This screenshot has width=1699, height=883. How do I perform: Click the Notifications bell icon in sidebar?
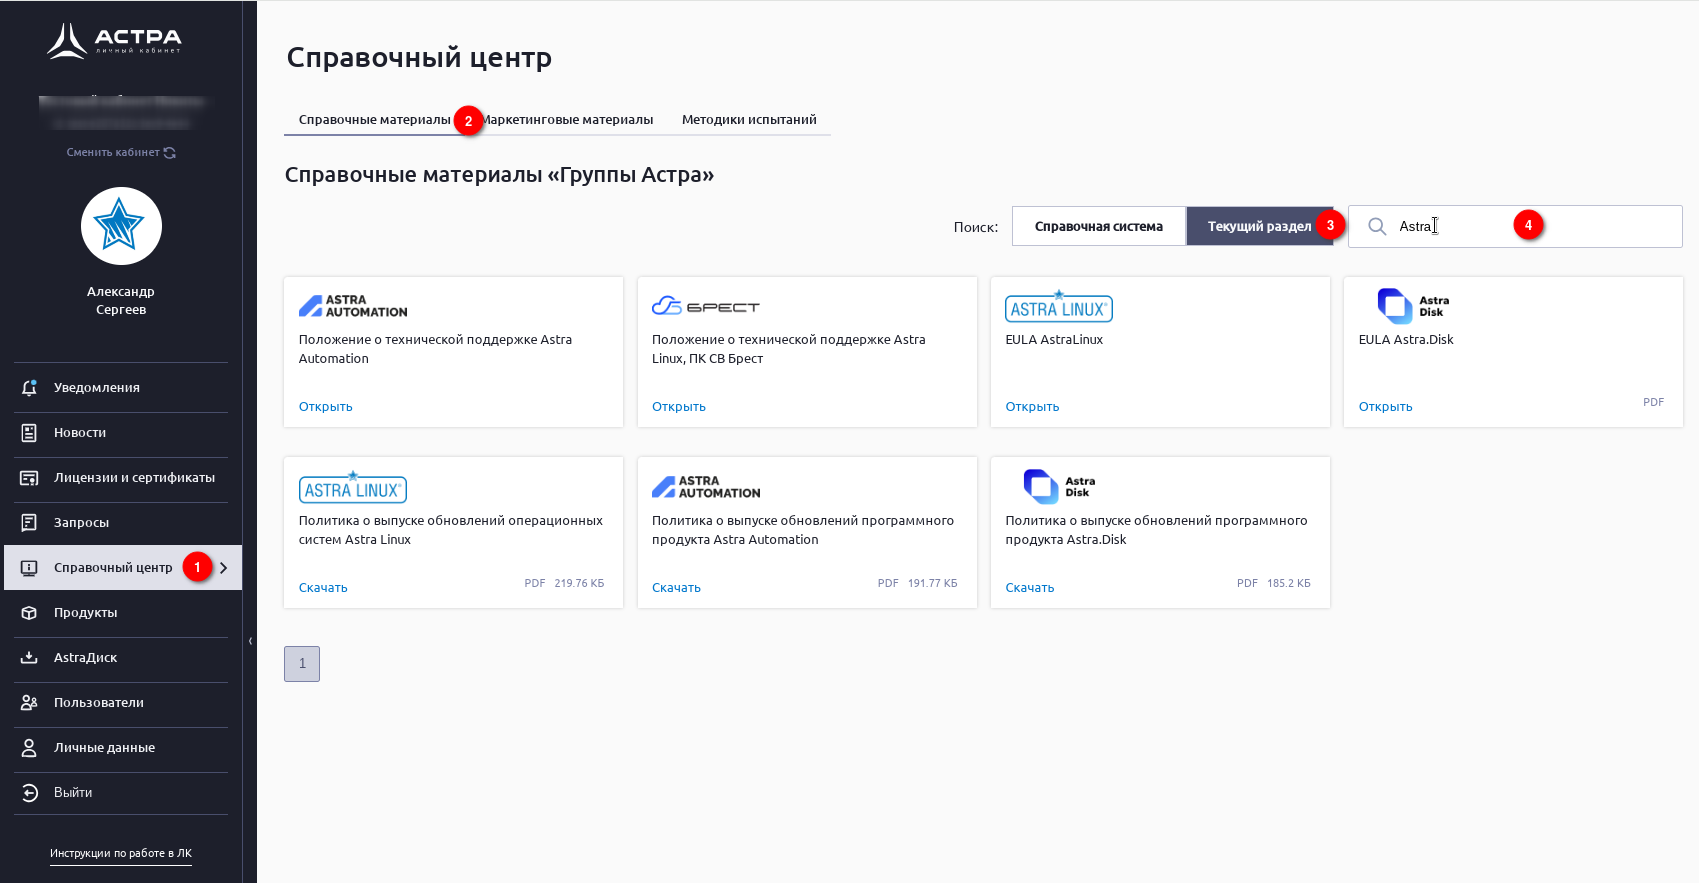[29, 388]
